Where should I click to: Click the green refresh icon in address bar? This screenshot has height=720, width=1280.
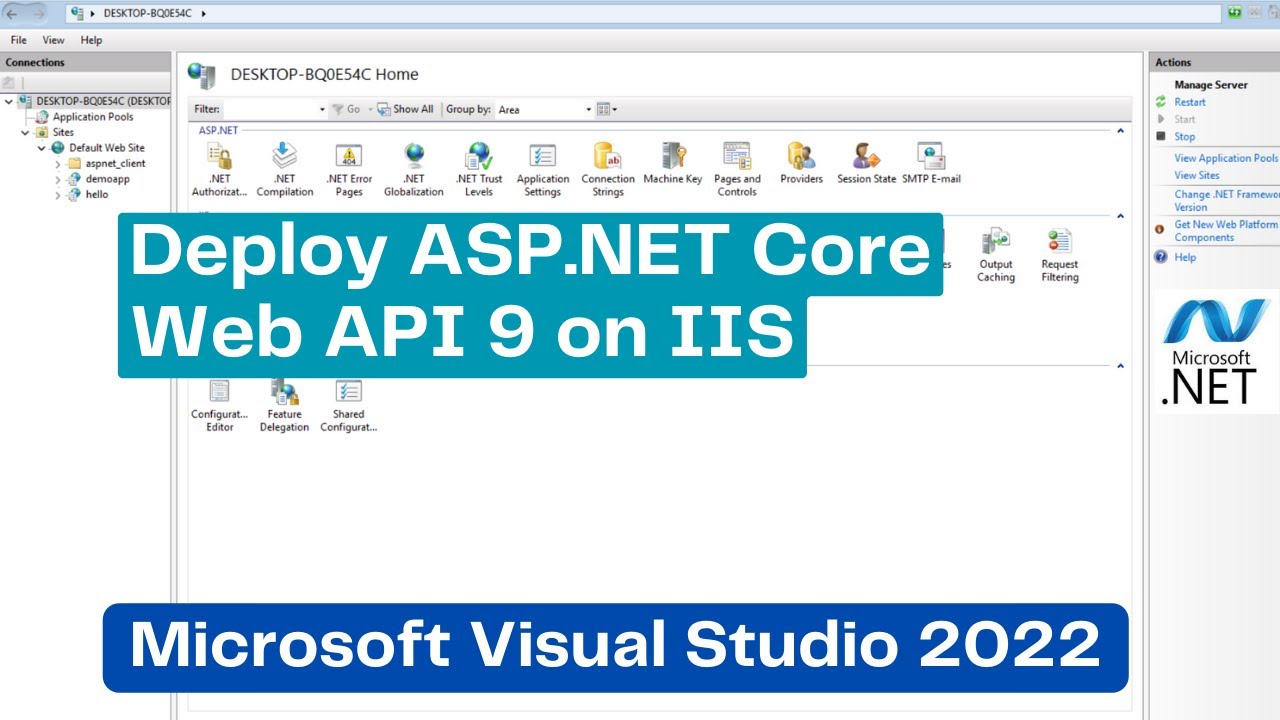(x=1236, y=13)
